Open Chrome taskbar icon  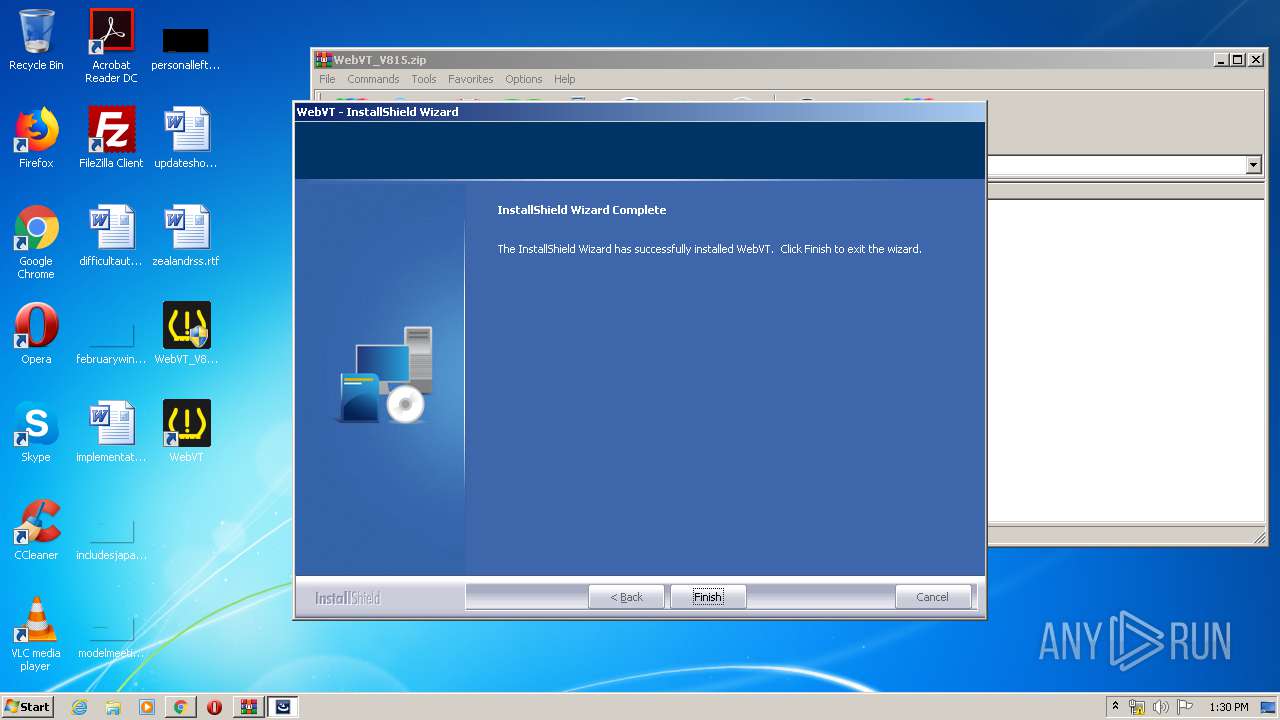tap(180, 707)
